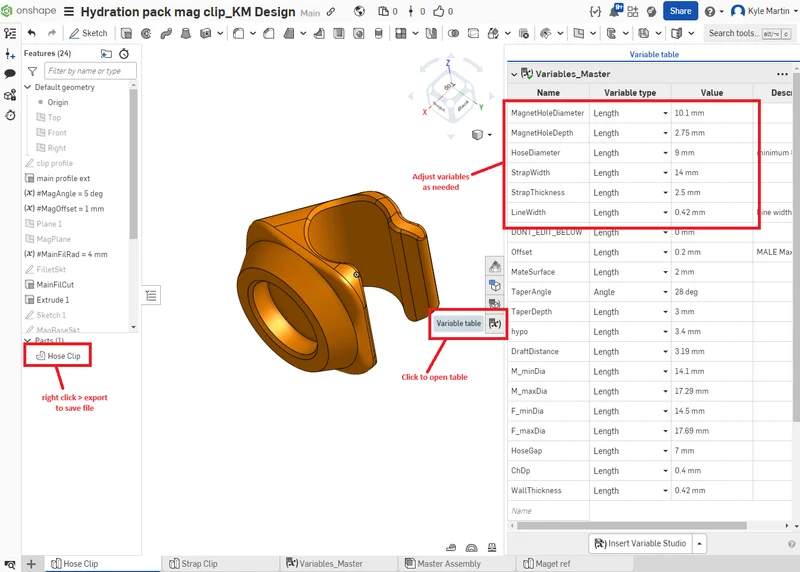Click the filter funnel icon

tap(33, 71)
